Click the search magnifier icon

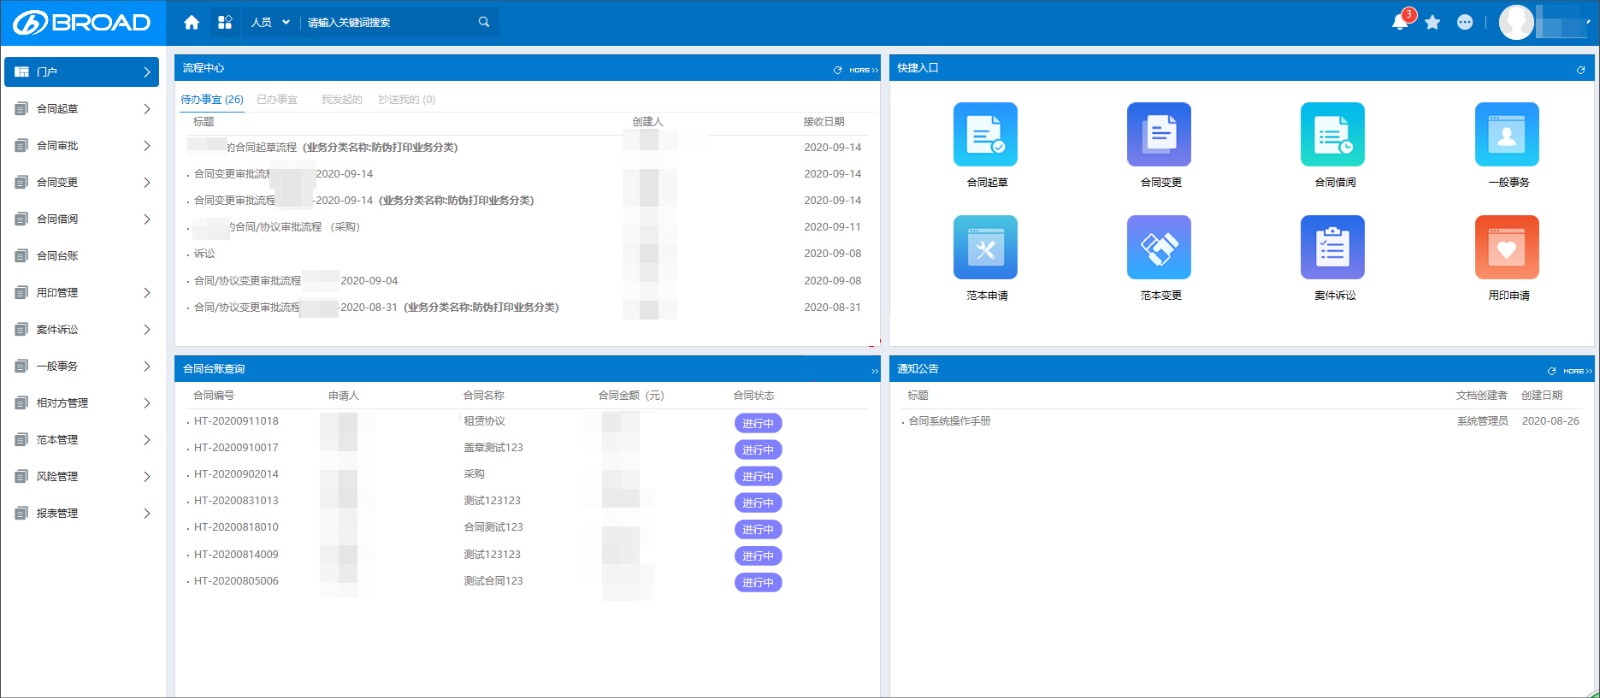tap(484, 22)
